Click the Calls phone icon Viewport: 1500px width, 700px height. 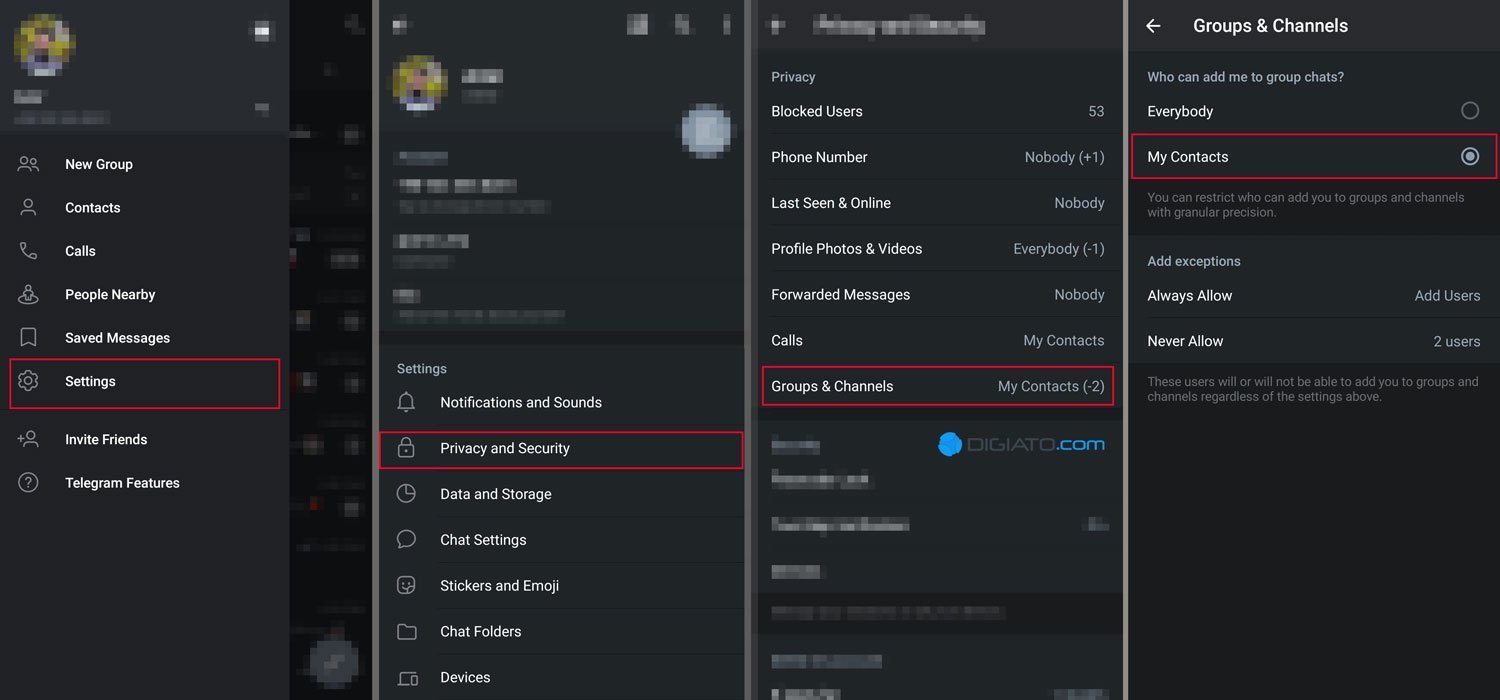(x=28, y=251)
